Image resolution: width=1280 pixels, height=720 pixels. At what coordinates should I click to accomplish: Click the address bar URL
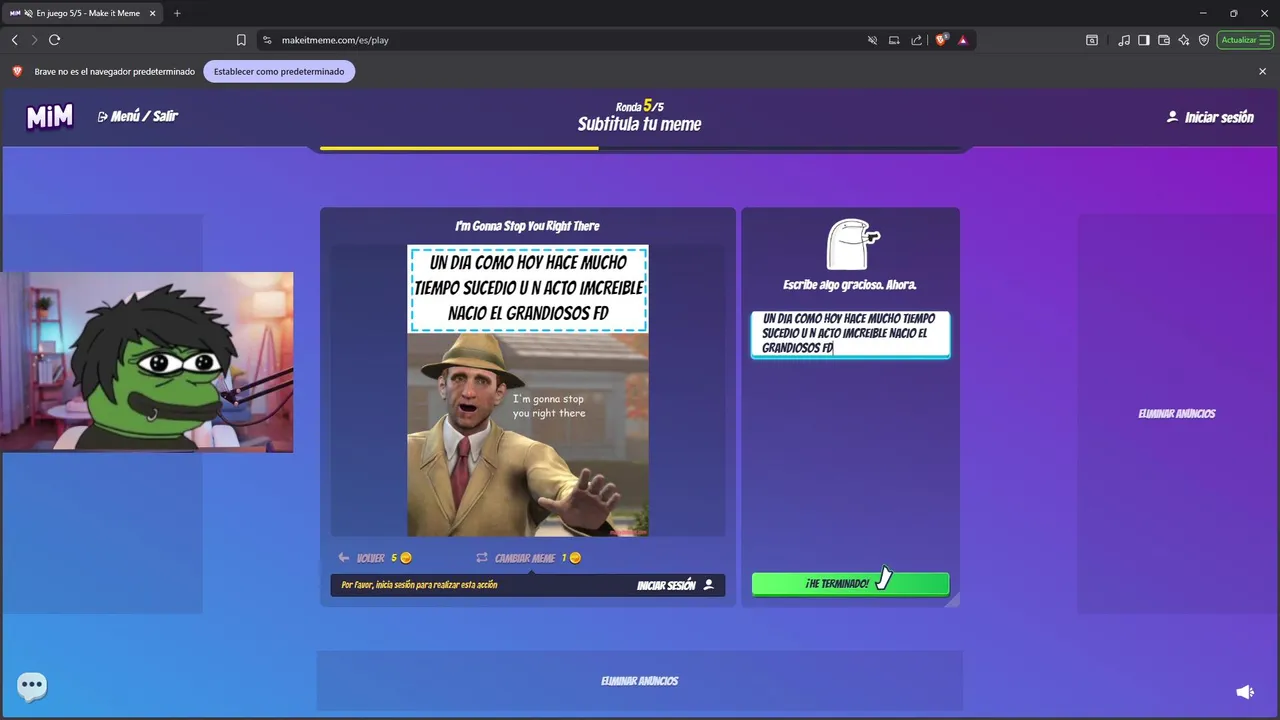[x=335, y=40]
